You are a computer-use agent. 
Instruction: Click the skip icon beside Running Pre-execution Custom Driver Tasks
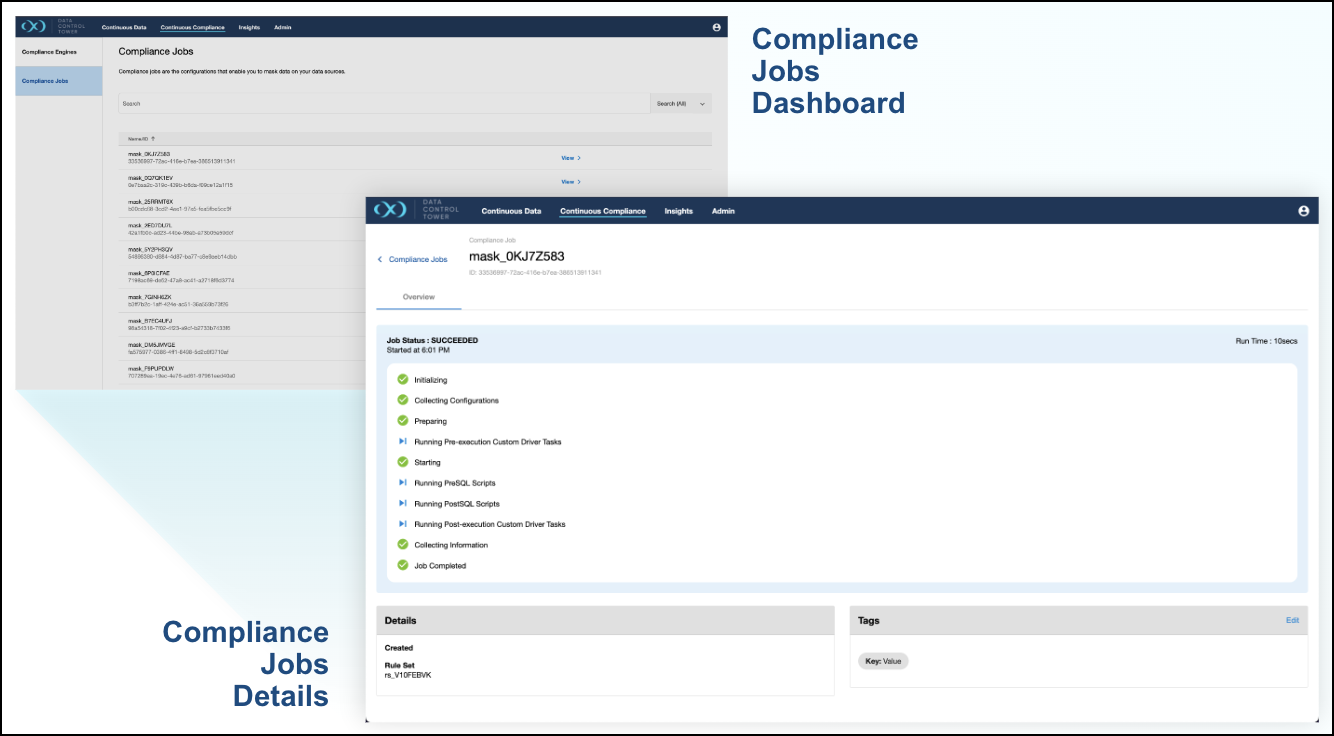403,441
